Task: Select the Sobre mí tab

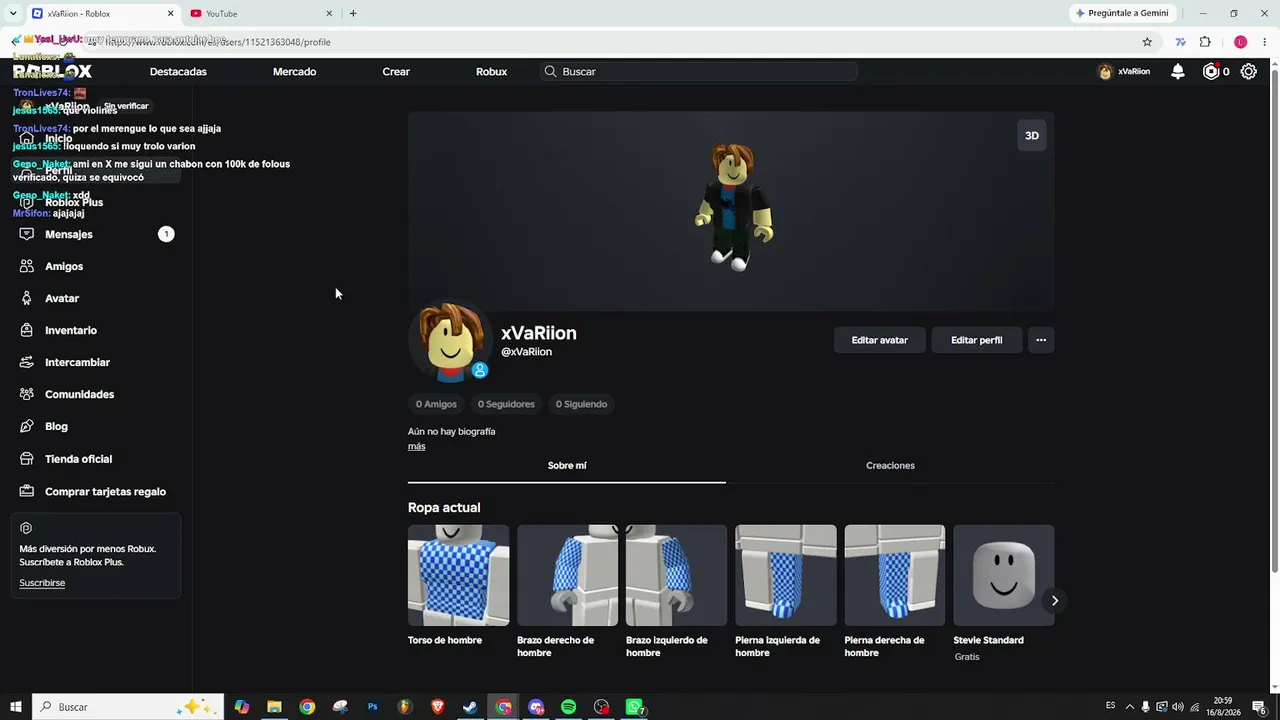Action: 567,465
